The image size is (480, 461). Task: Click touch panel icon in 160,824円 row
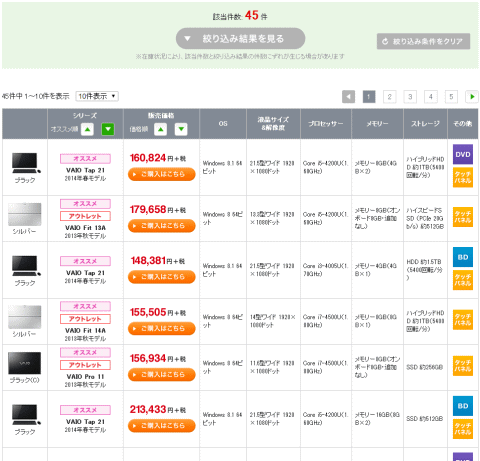coord(463,177)
